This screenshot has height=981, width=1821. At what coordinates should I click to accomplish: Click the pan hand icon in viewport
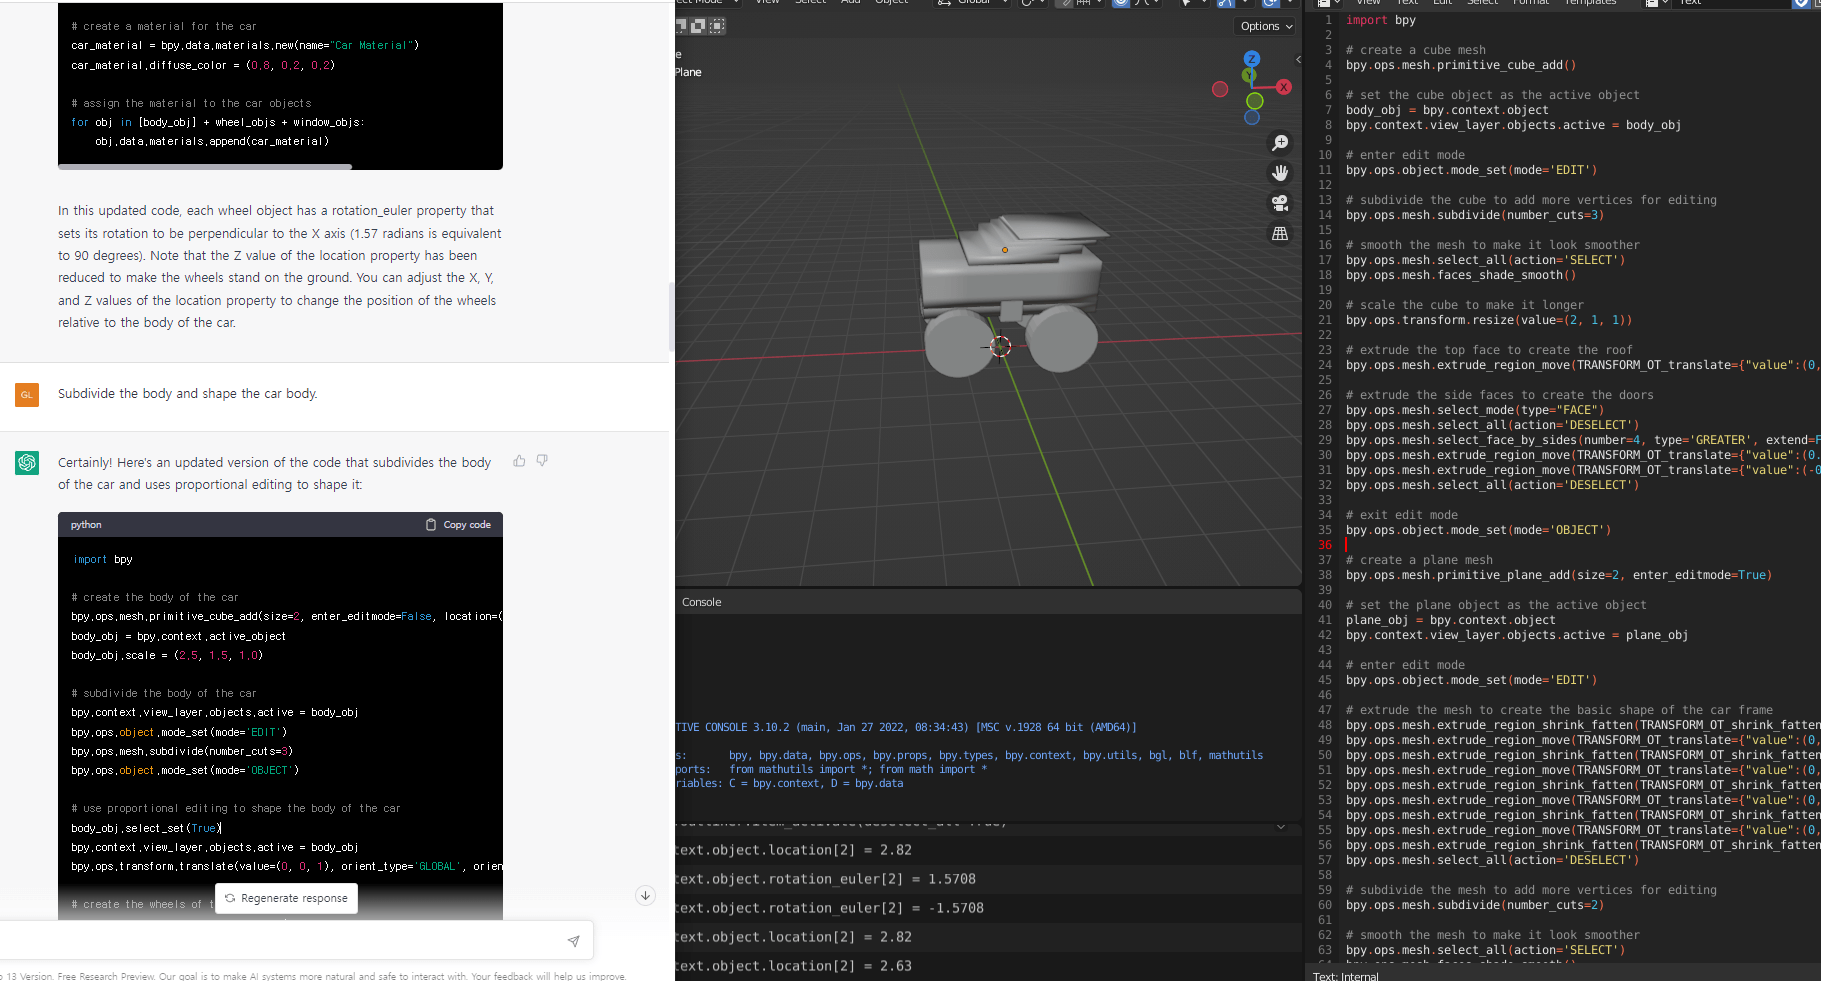tap(1280, 173)
